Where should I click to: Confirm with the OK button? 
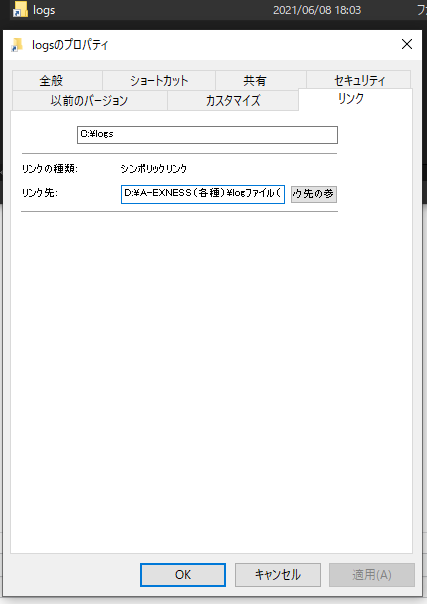click(x=183, y=575)
